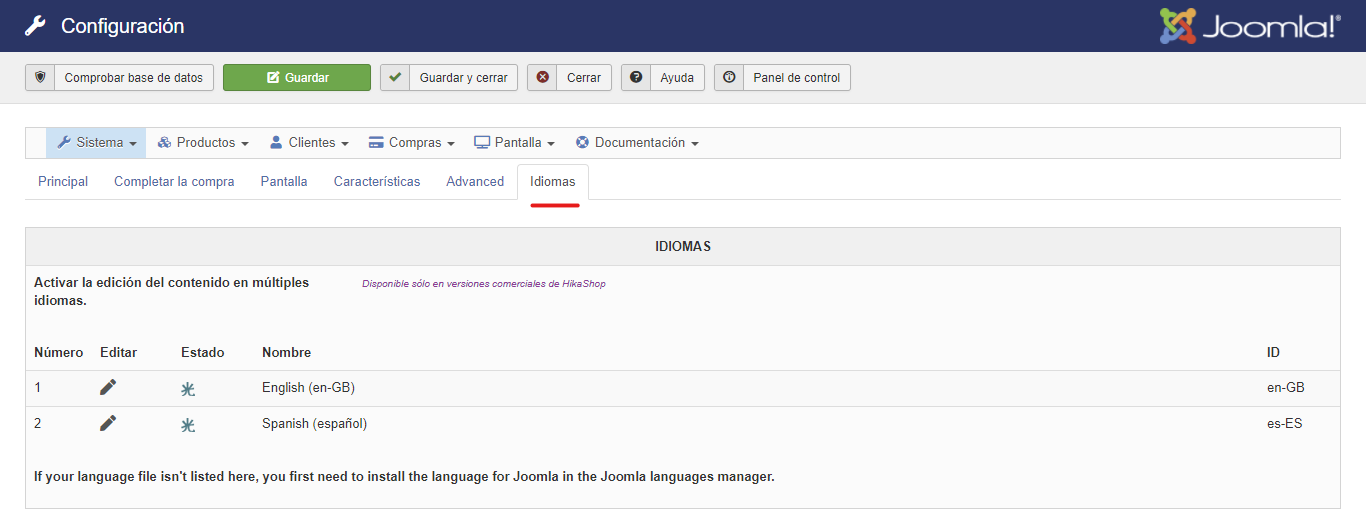The height and width of the screenshot is (526, 1366).
Task: Click the checkmark icon on Guardar y cerrar
Action: click(x=395, y=78)
